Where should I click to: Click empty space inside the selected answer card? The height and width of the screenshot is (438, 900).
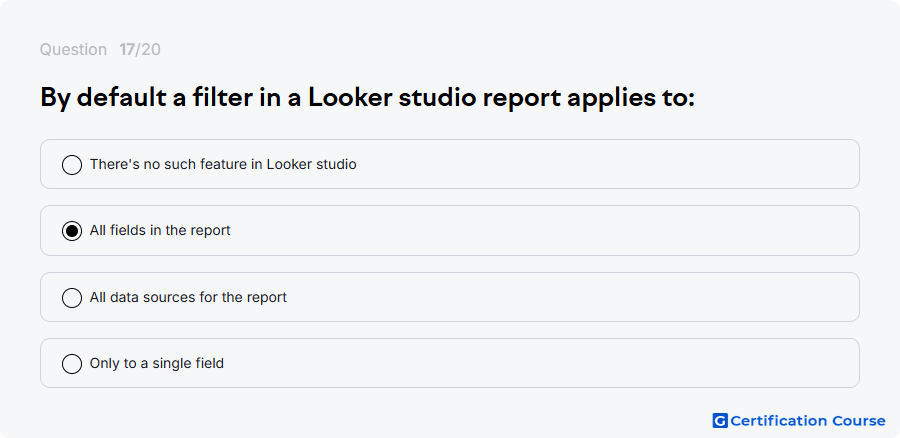545,230
